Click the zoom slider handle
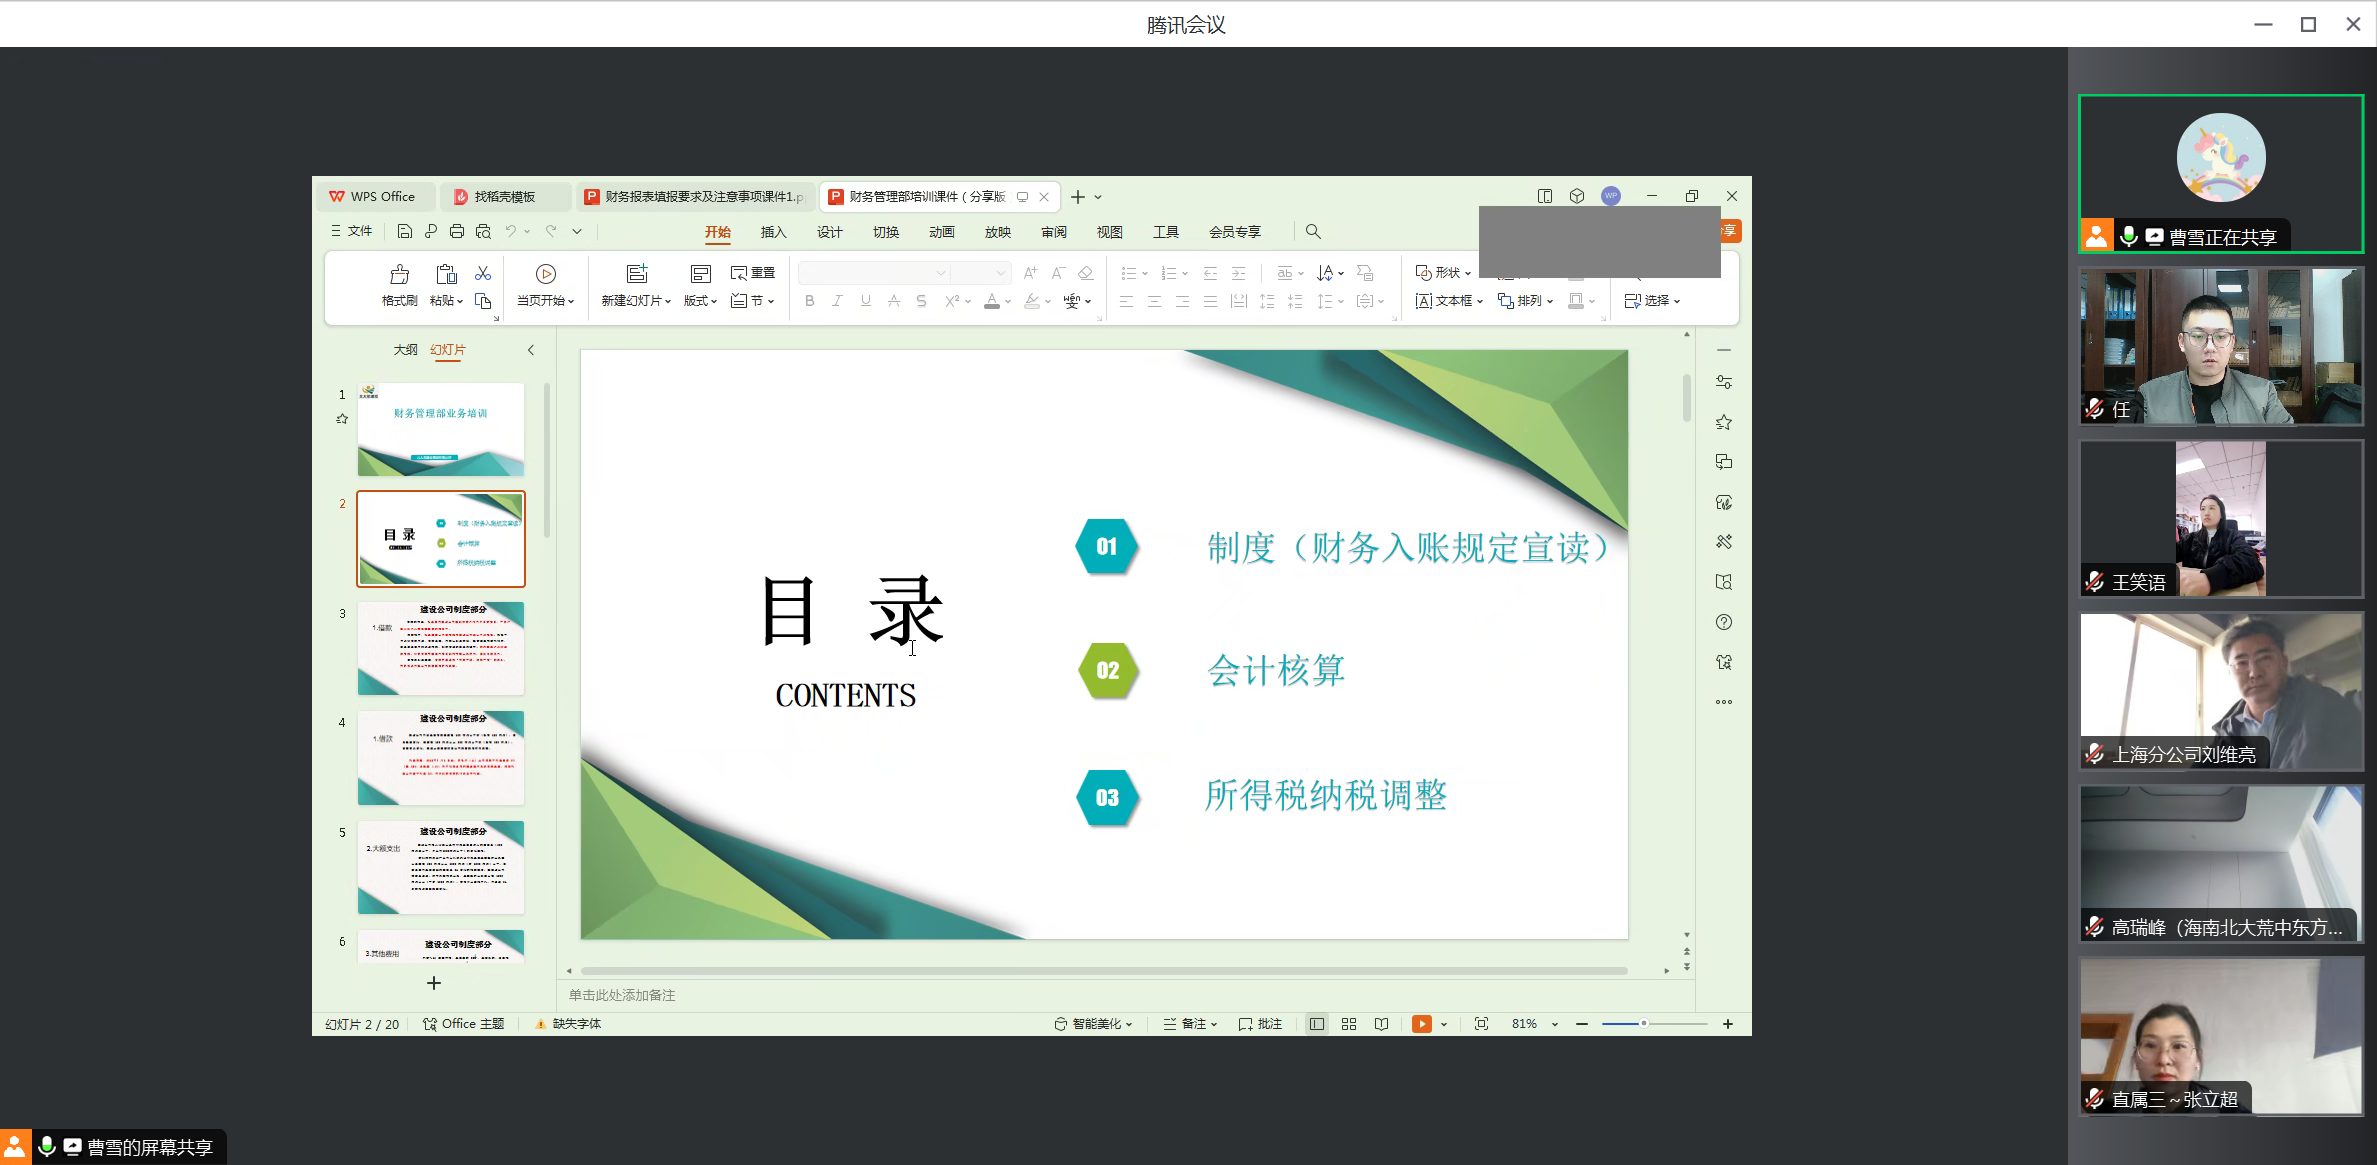This screenshot has width=2377, height=1165. [x=1643, y=1024]
